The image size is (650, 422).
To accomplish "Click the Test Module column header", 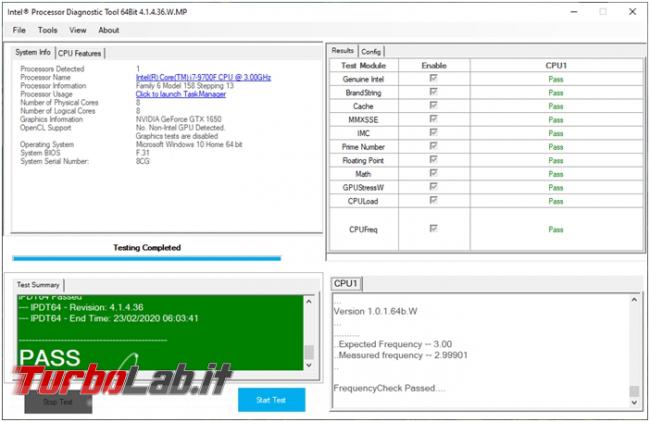I will pyautogui.click(x=364, y=65).
